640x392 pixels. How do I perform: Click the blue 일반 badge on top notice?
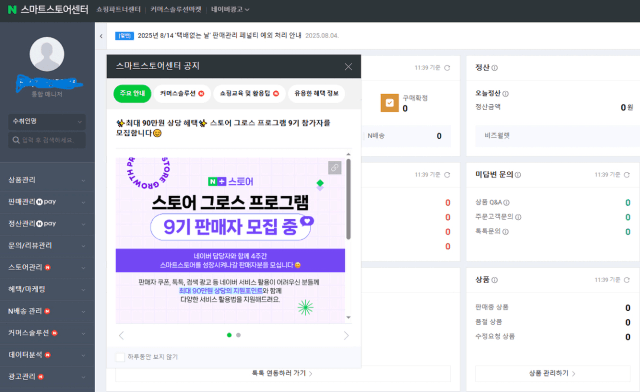tap(124, 36)
